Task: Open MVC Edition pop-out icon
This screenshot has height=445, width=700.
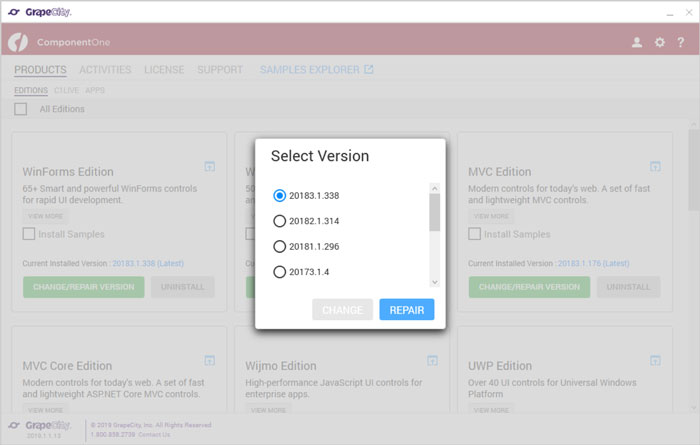Action: coord(655,166)
